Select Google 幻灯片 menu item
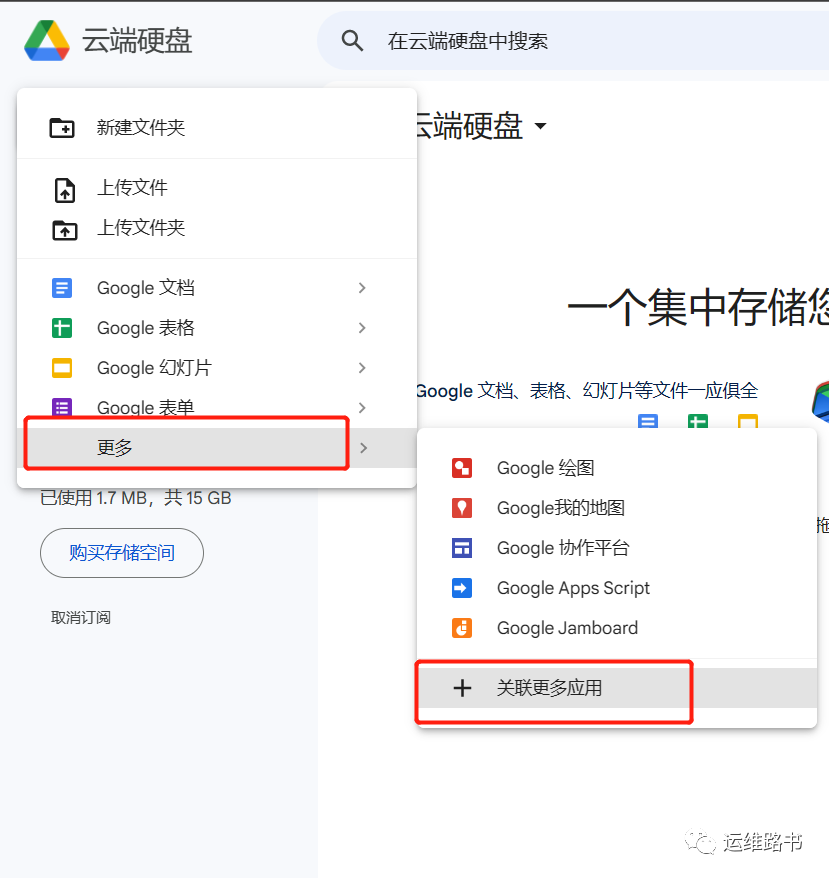829x878 pixels. (217, 368)
